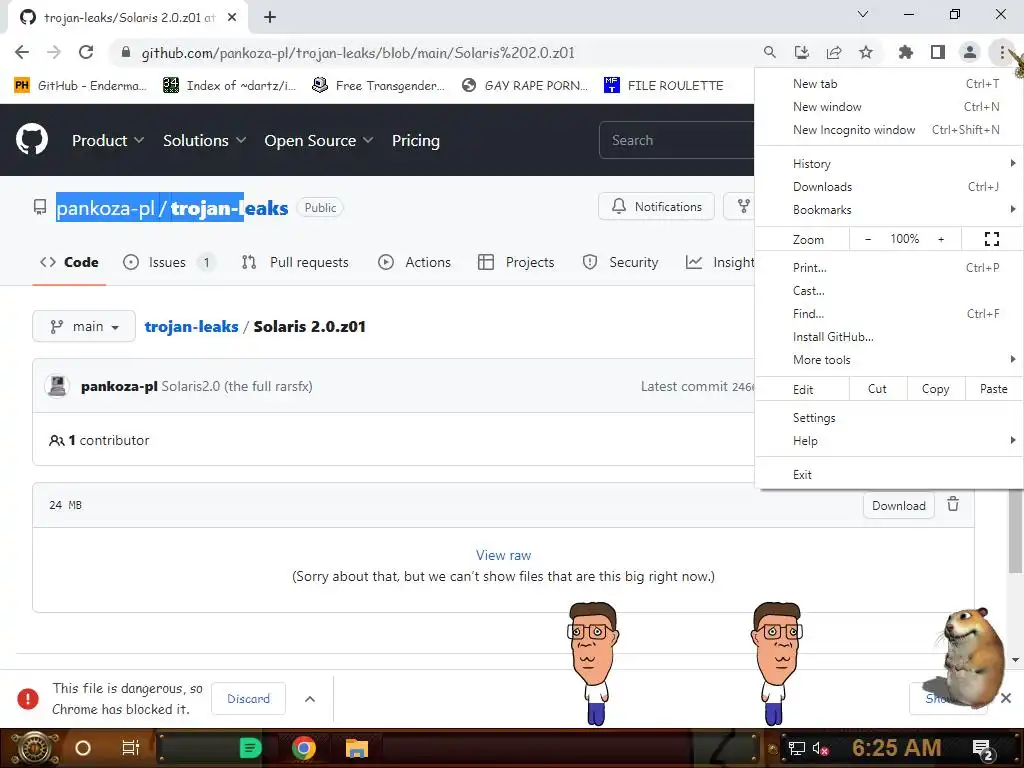
Task: Click the Notifications button
Action: pyautogui.click(x=656, y=206)
